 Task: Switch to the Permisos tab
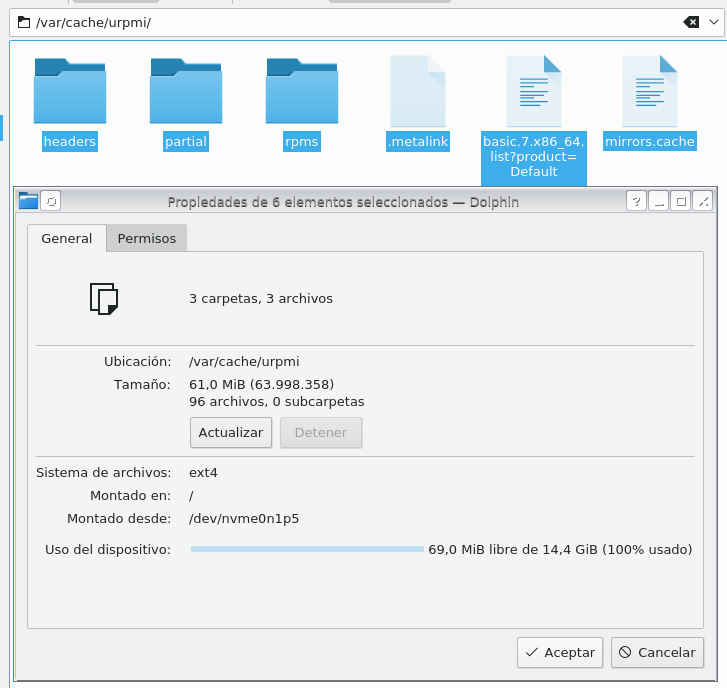147,238
